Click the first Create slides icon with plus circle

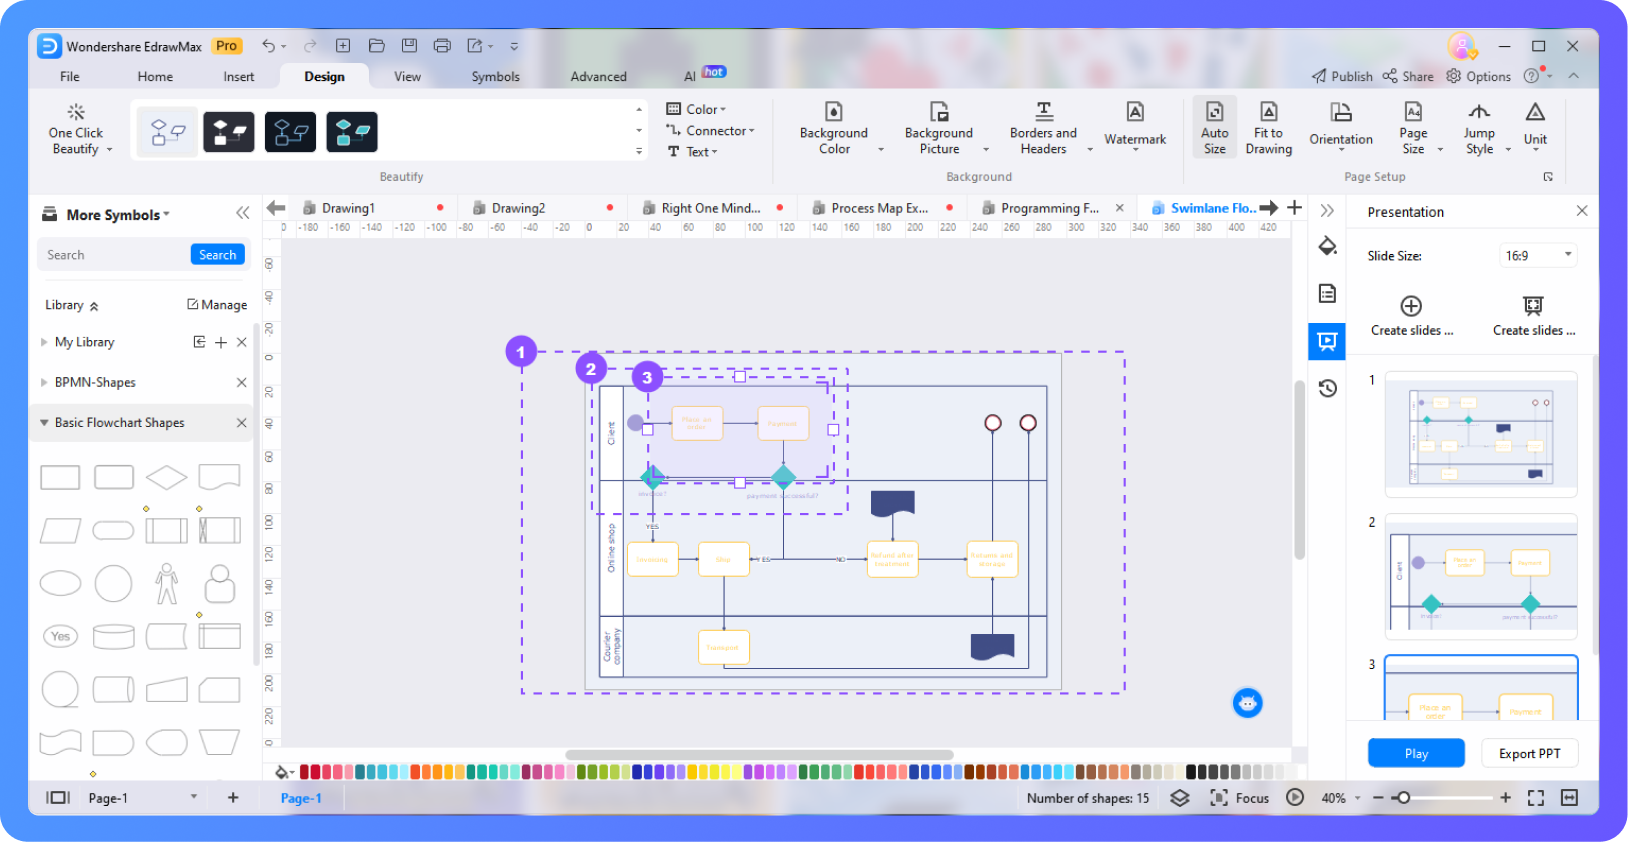1411,306
